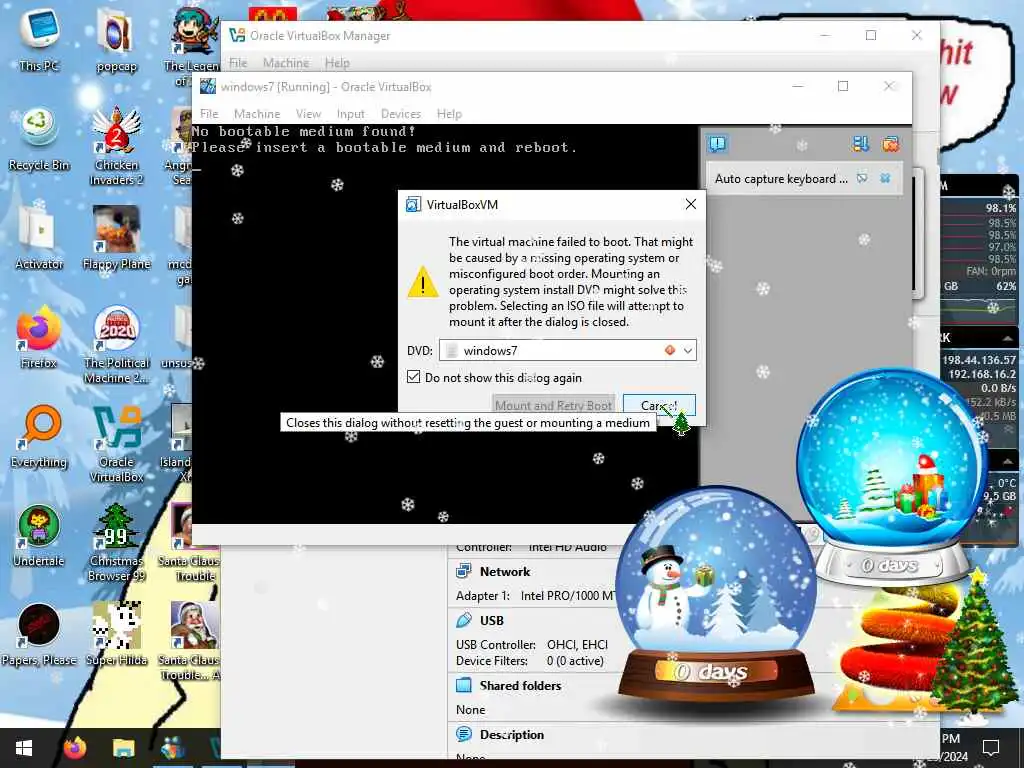The height and width of the screenshot is (768, 1024).
Task: Click the Cancel button in the dialog
Action: click(659, 405)
